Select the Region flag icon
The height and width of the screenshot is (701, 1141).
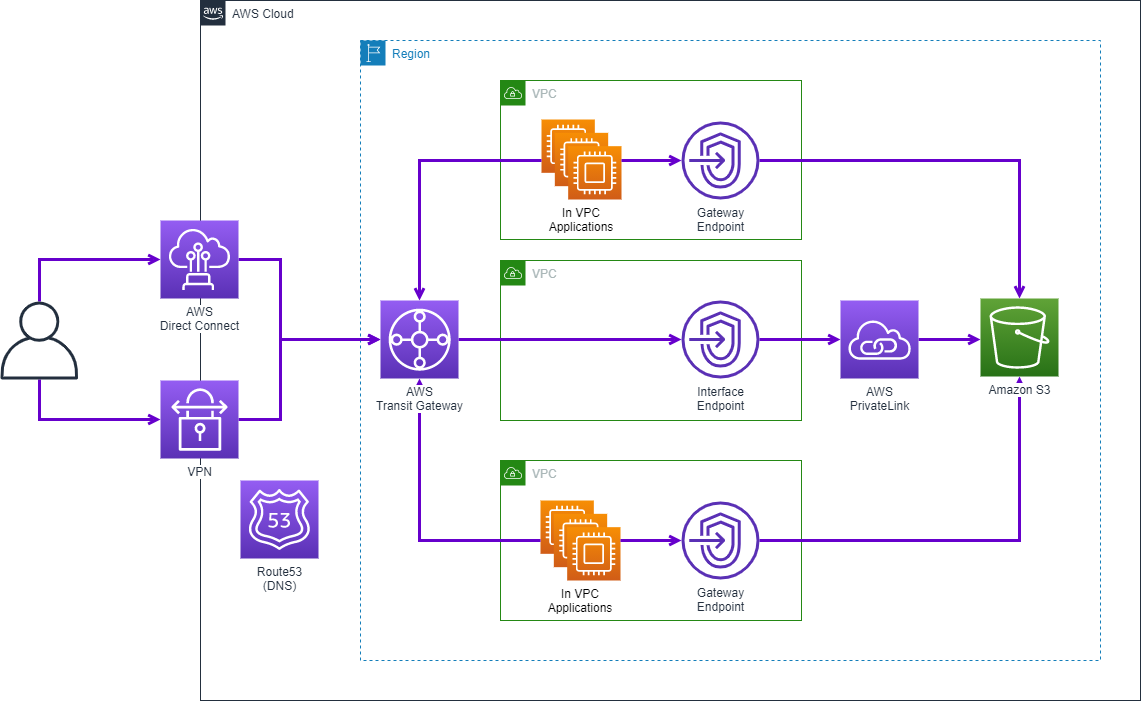(x=371, y=53)
